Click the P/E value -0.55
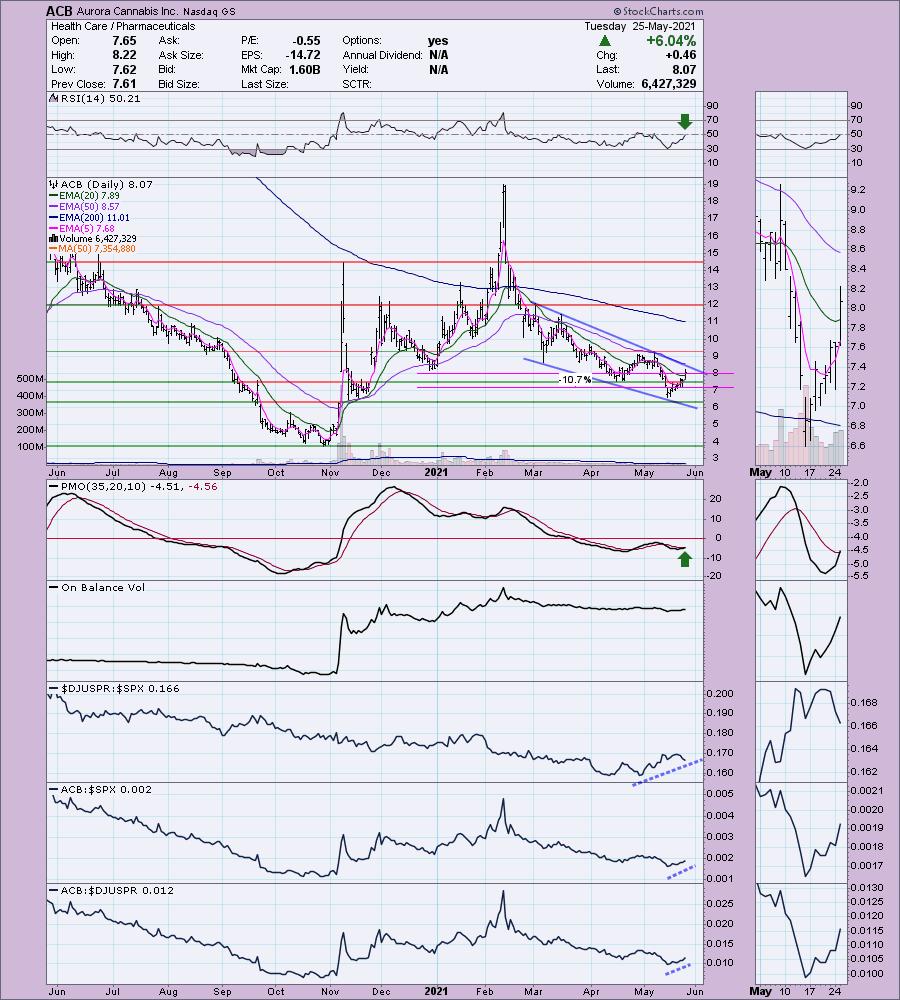Viewport: 900px width, 1000px height. pos(306,41)
